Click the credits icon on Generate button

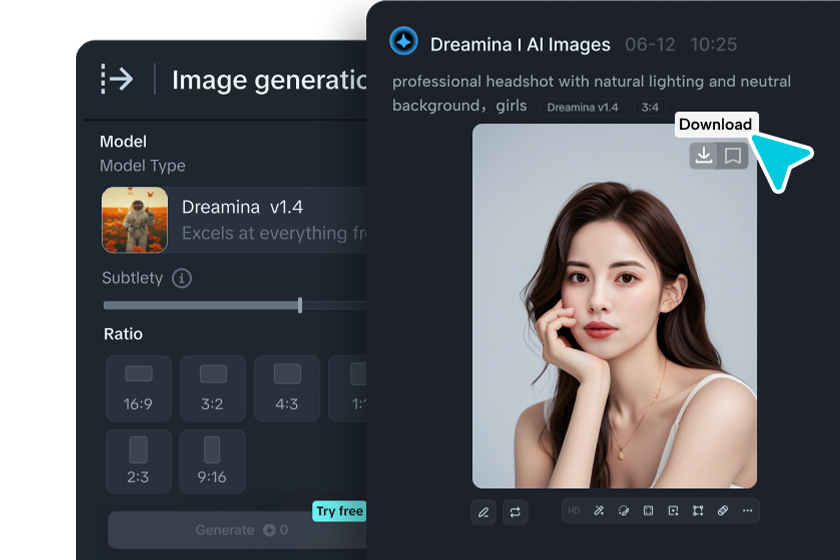(x=269, y=530)
